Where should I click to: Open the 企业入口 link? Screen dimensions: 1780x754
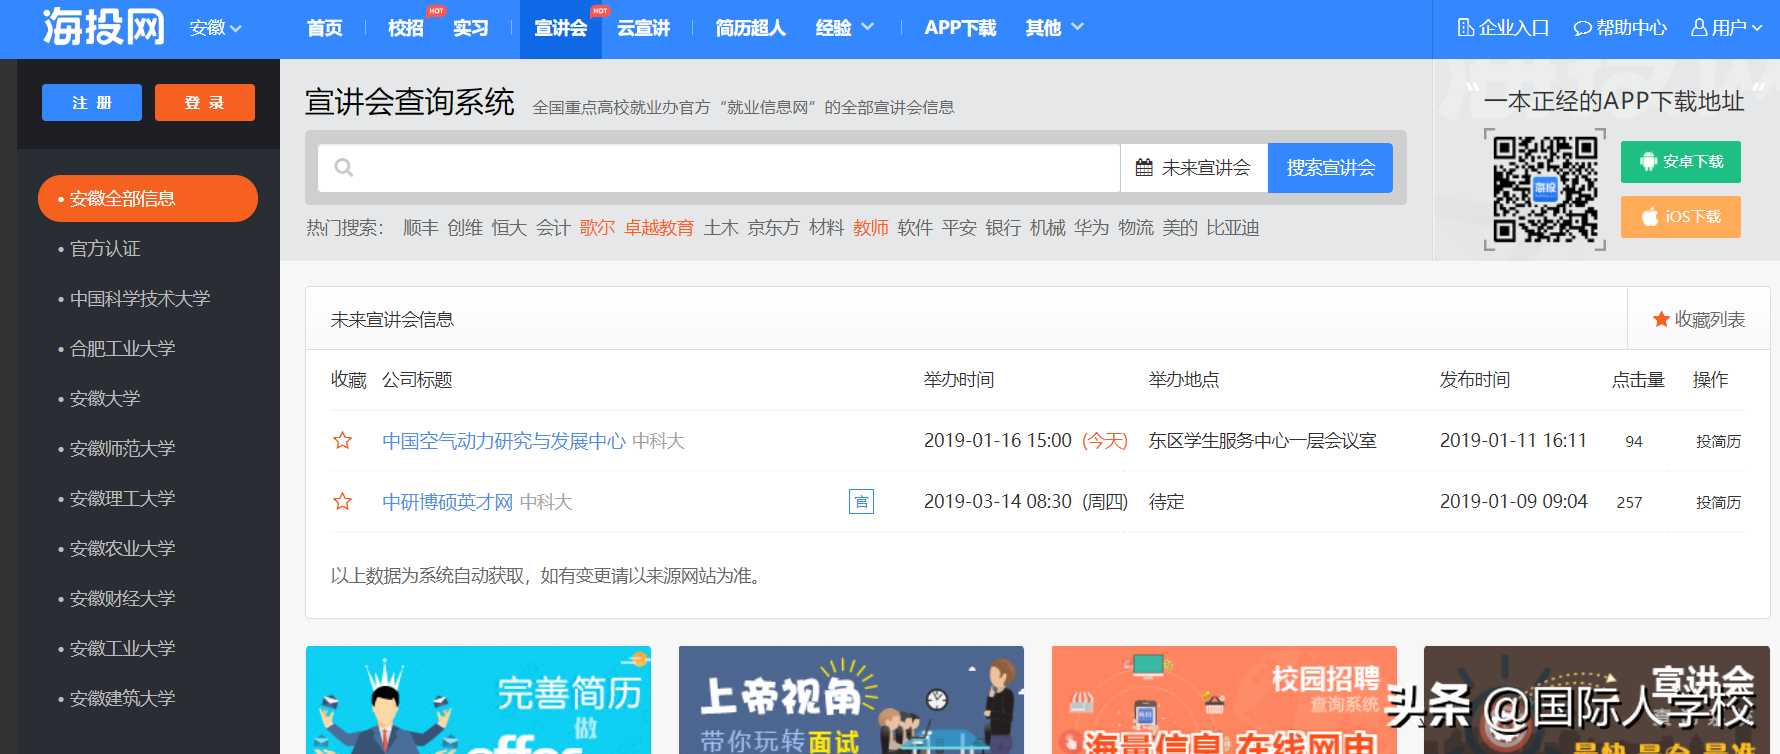click(x=1503, y=28)
